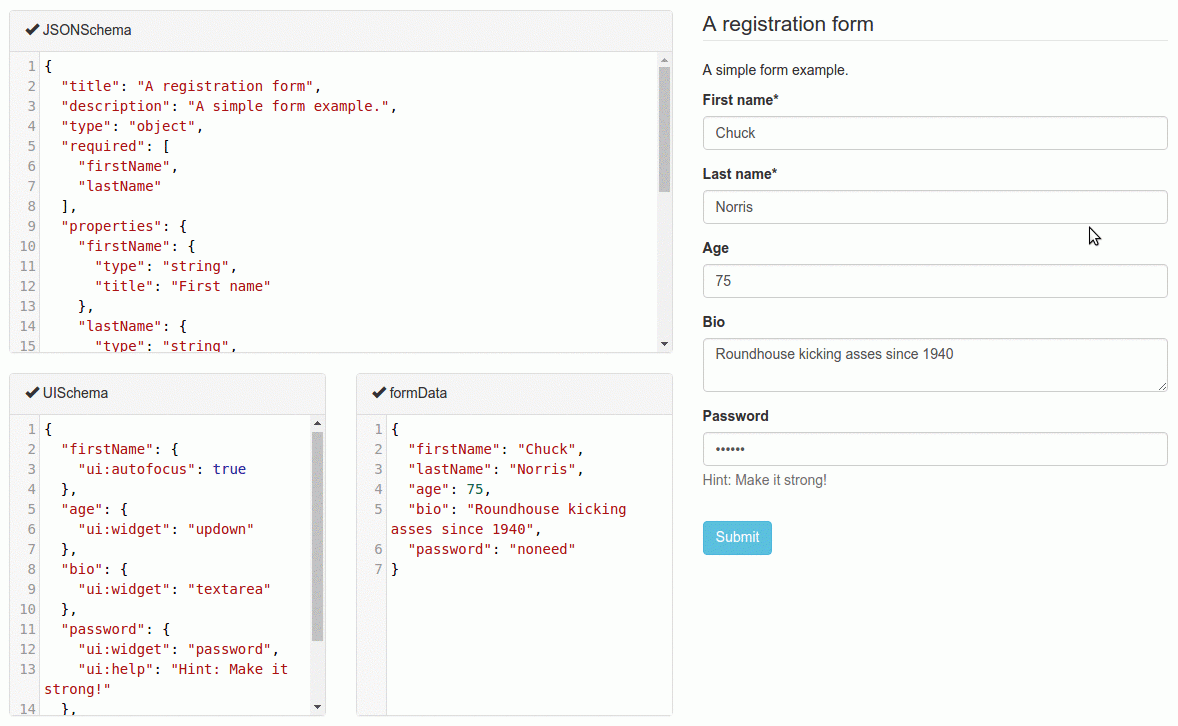
Task: Click the ui:autofocus true value in UISchema
Action: pyautogui.click(x=229, y=468)
